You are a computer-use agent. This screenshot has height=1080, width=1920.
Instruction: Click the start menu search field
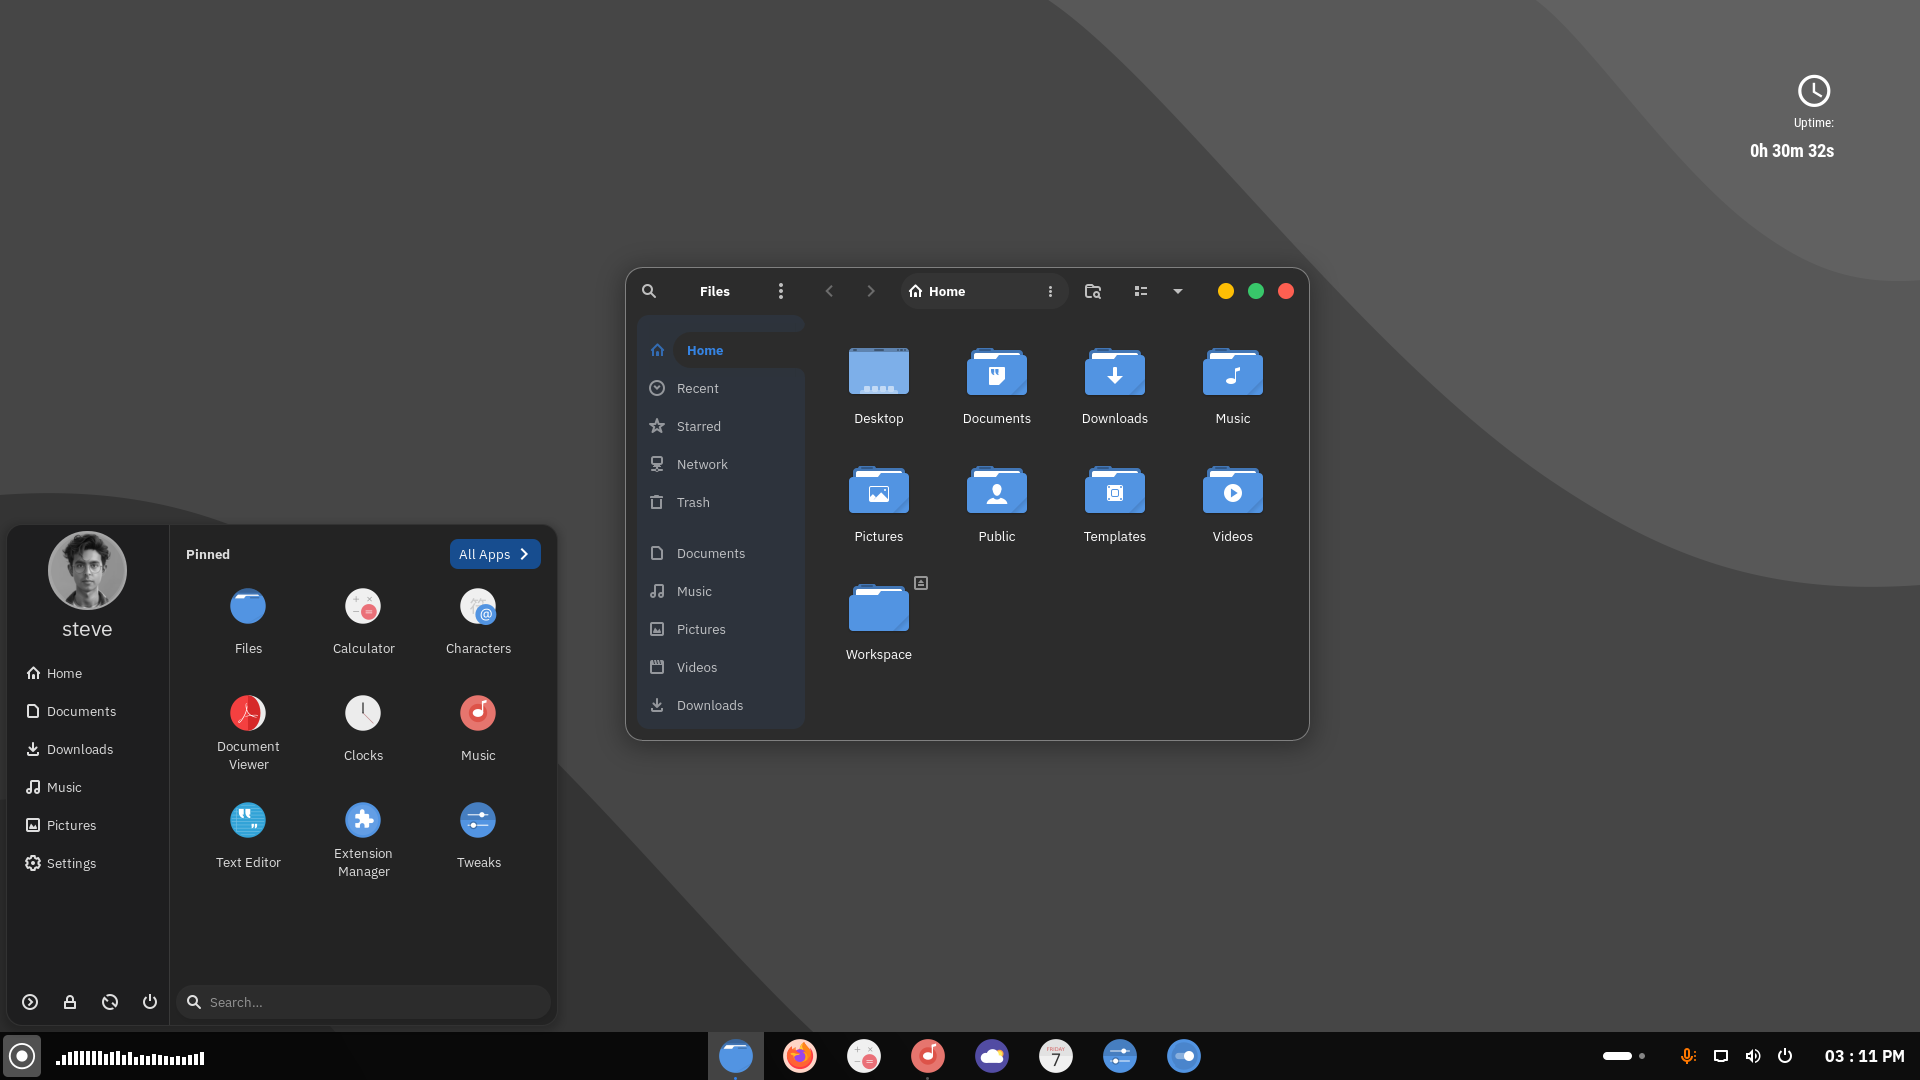point(364,1002)
